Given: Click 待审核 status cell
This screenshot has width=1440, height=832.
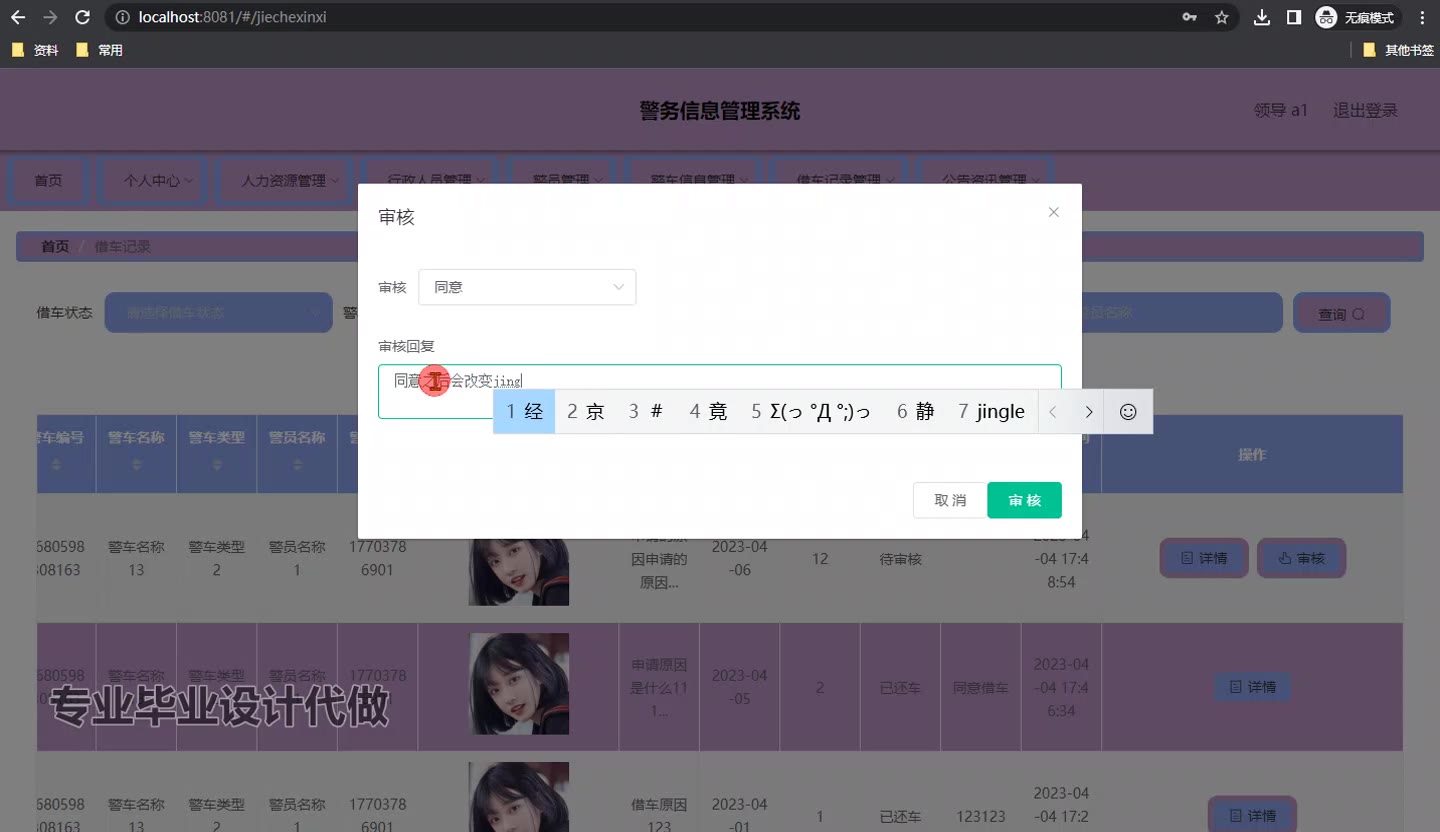Looking at the screenshot, I should pyautogui.click(x=900, y=559).
